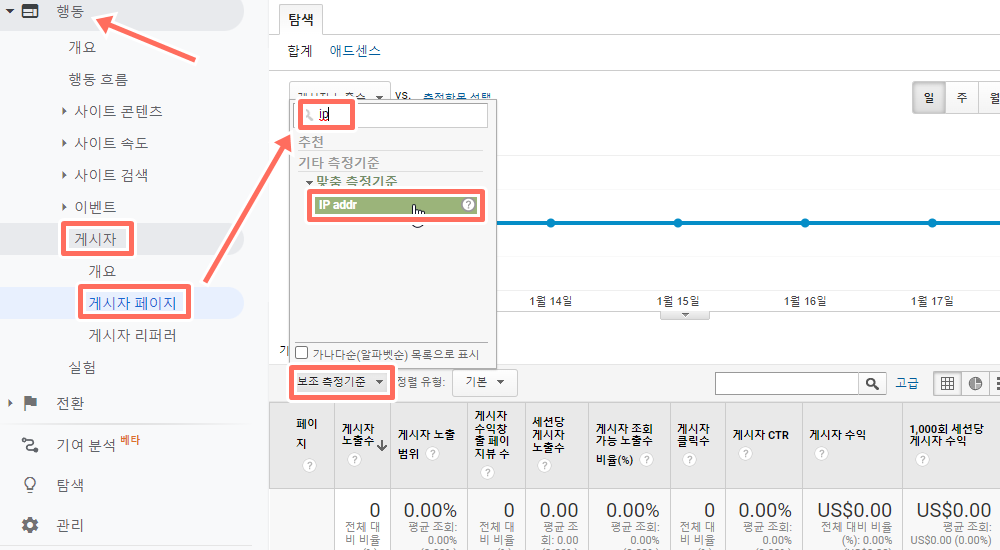Click the 기여 분석 icon
This screenshot has width=1000, height=550.
pyautogui.click(x=30, y=445)
